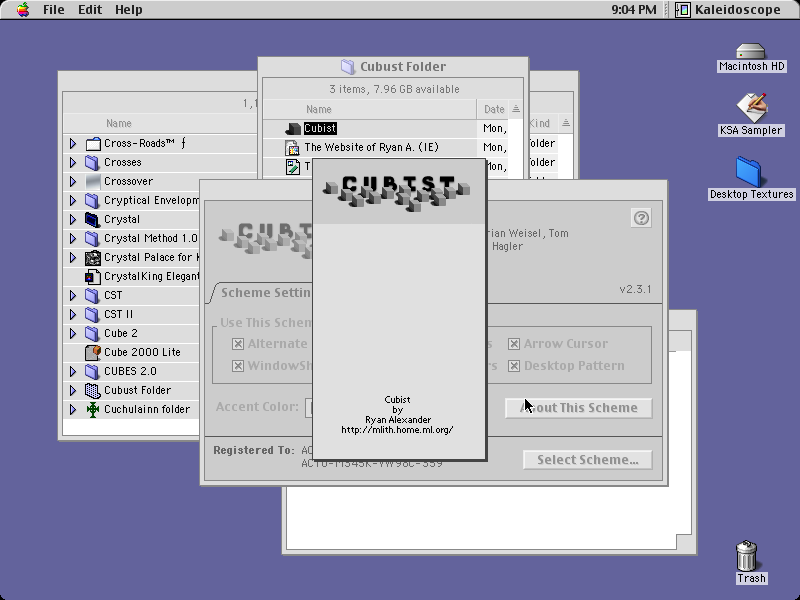Screen dimensions: 800x600
Task: Select the Cryptical Envelopment folder icon
Action: click(x=92, y=201)
